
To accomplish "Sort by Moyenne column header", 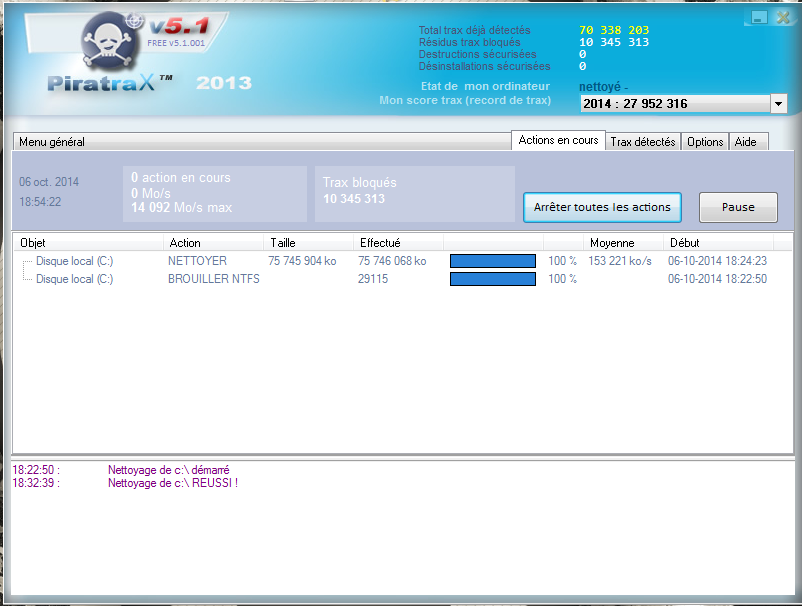I will tap(623, 243).
